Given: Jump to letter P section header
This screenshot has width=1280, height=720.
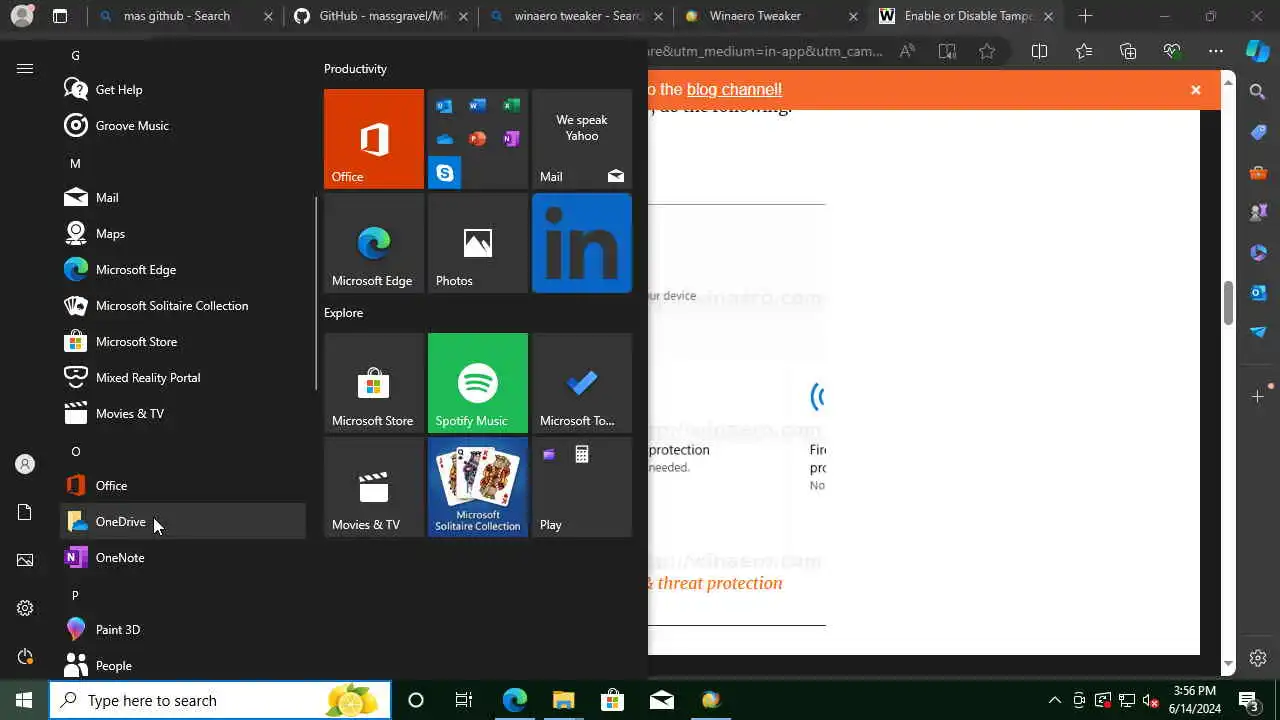Looking at the screenshot, I should [x=75, y=595].
